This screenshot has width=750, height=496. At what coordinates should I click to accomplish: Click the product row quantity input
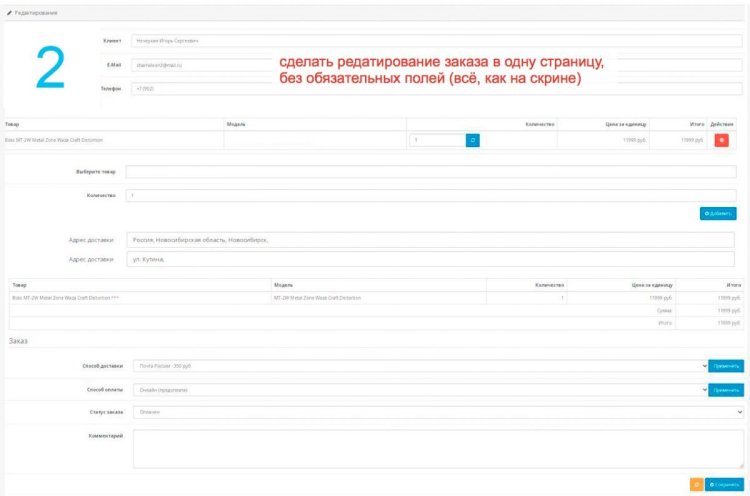[437, 141]
